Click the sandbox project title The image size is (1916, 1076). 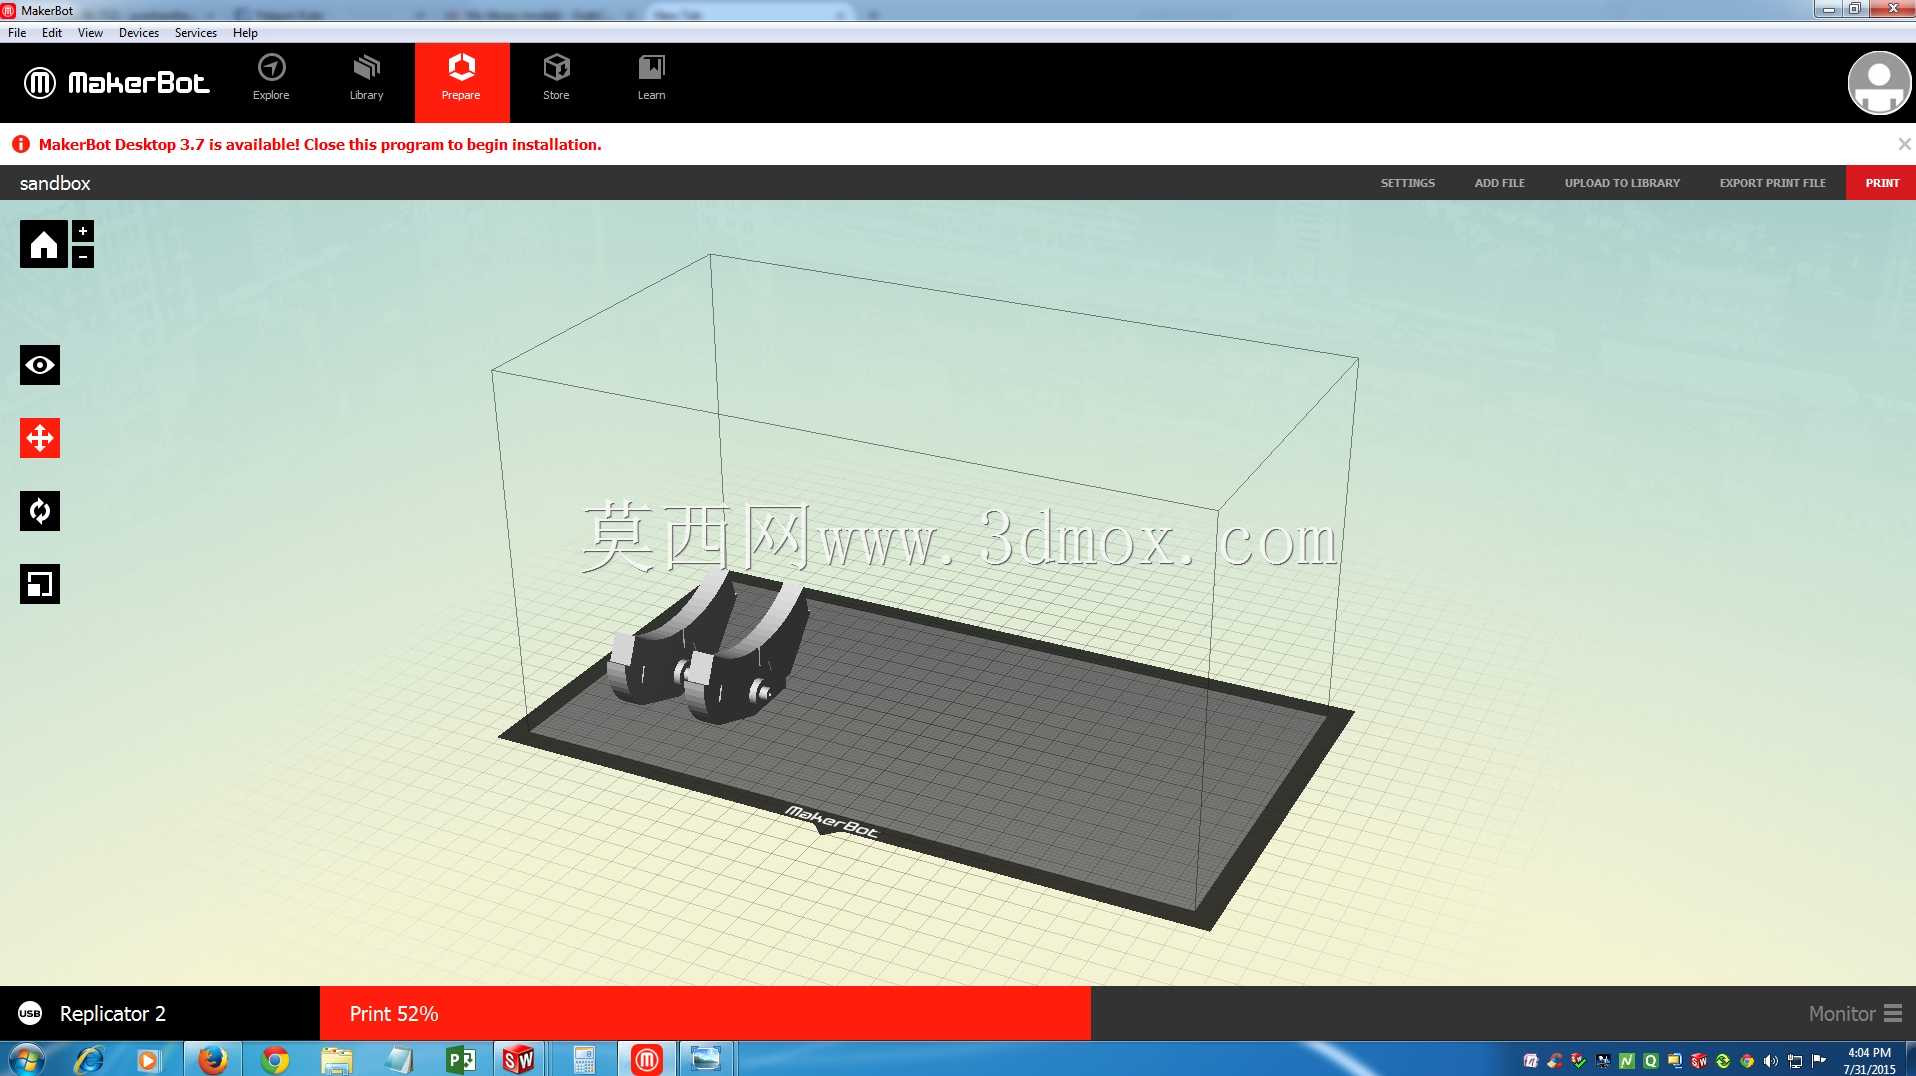click(55, 183)
